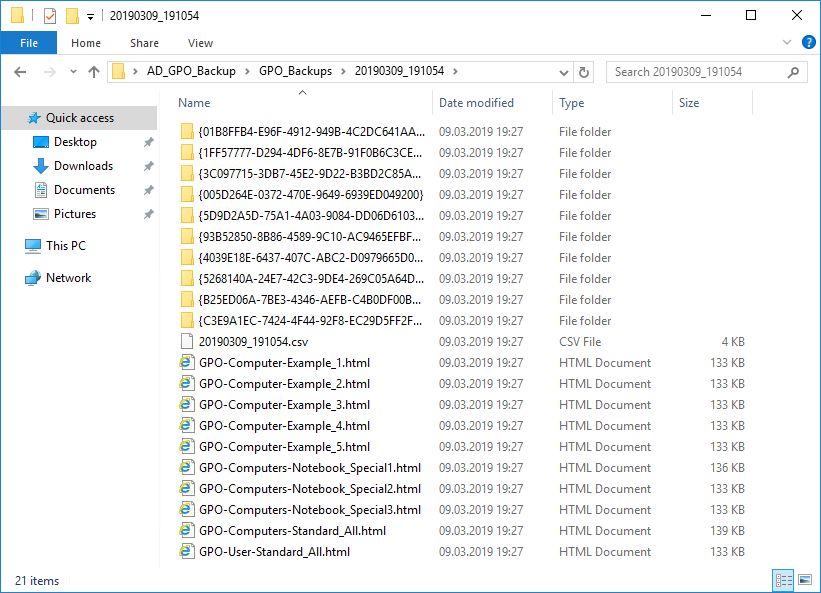Select GPO-Computers-Notebook_Special2.html file
The width and height of the screenshot is (821, 593).
[x=310, y=488]
